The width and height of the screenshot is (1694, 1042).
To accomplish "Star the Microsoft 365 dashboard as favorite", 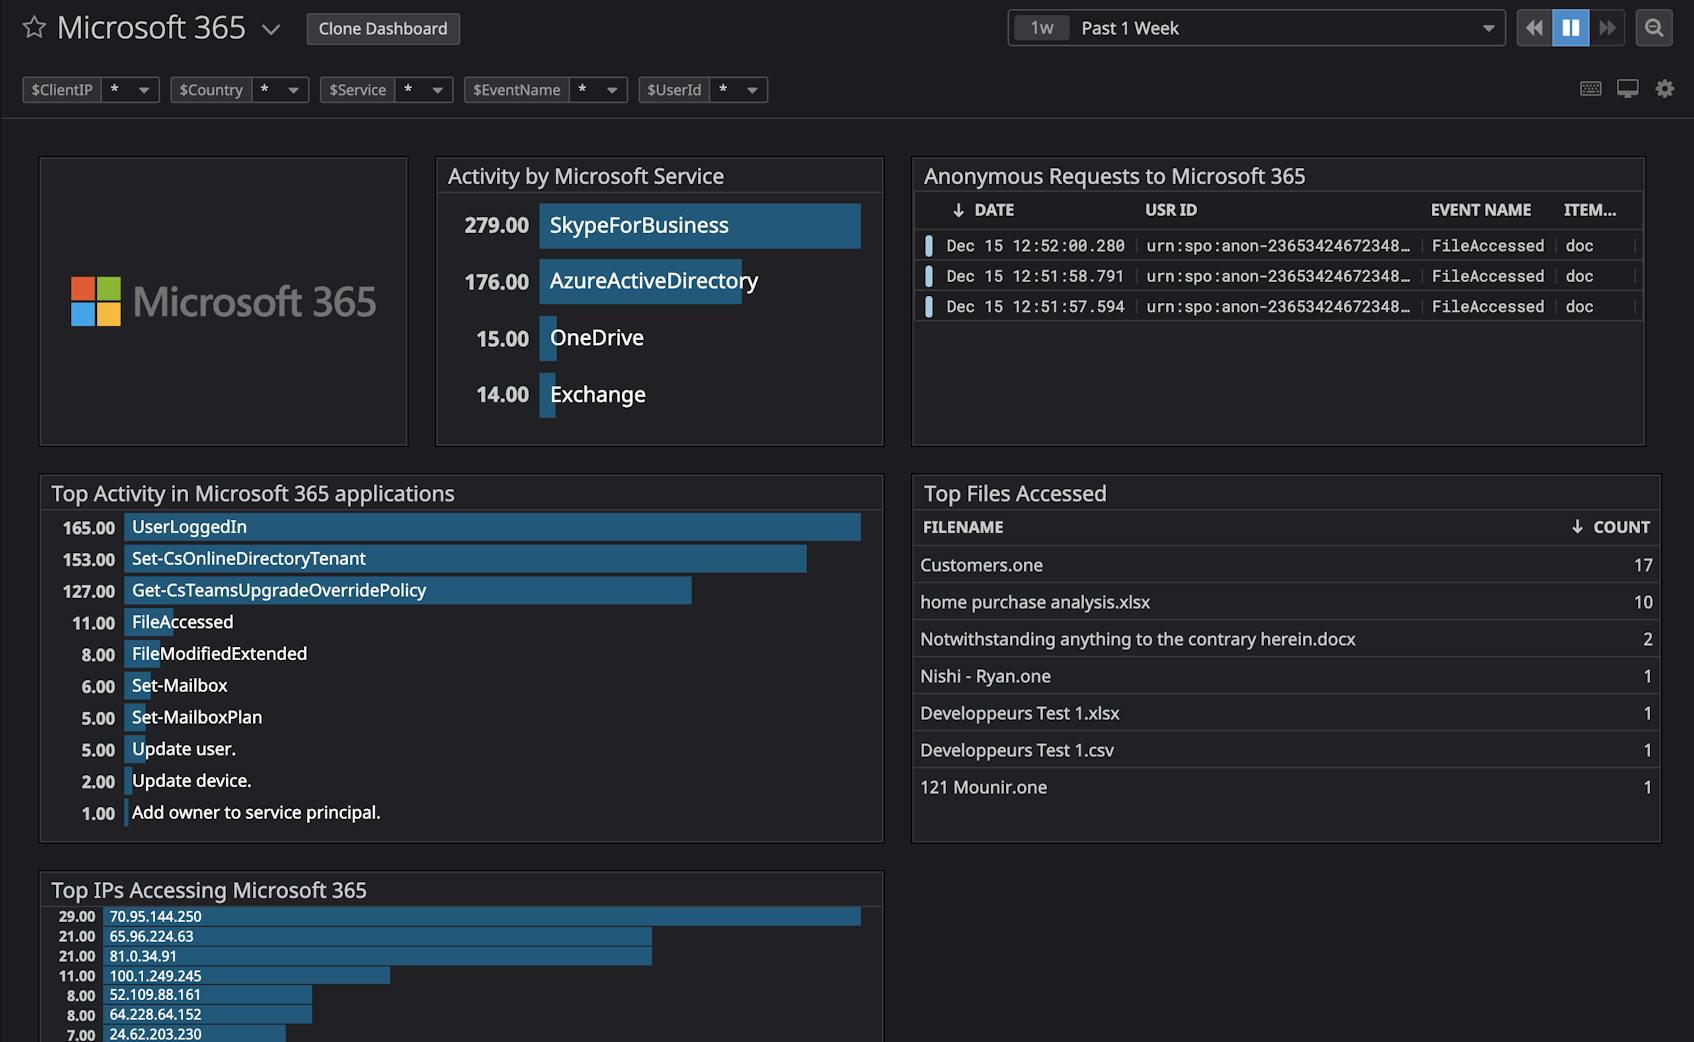I will coord(34,28).
